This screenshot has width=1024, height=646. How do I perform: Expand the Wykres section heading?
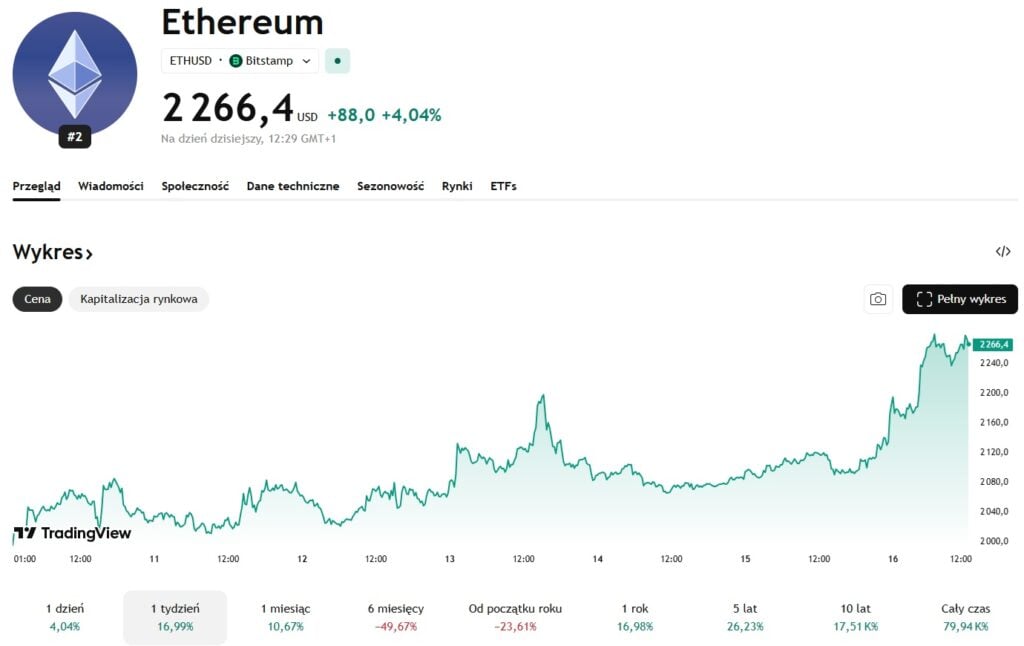53,253
